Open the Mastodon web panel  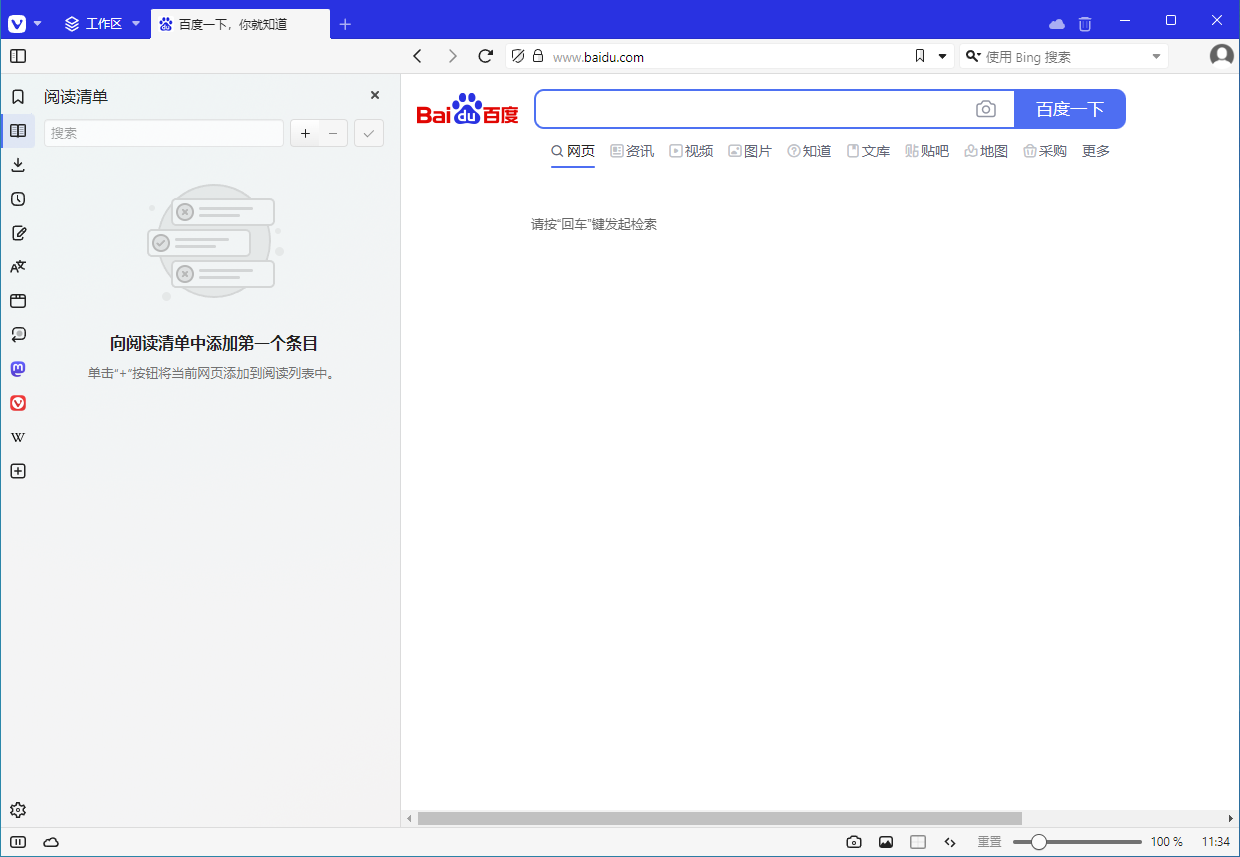18,368
